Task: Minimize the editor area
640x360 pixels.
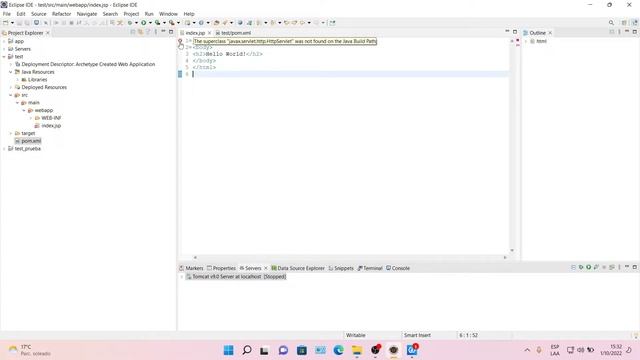Action: click(507, 31)
